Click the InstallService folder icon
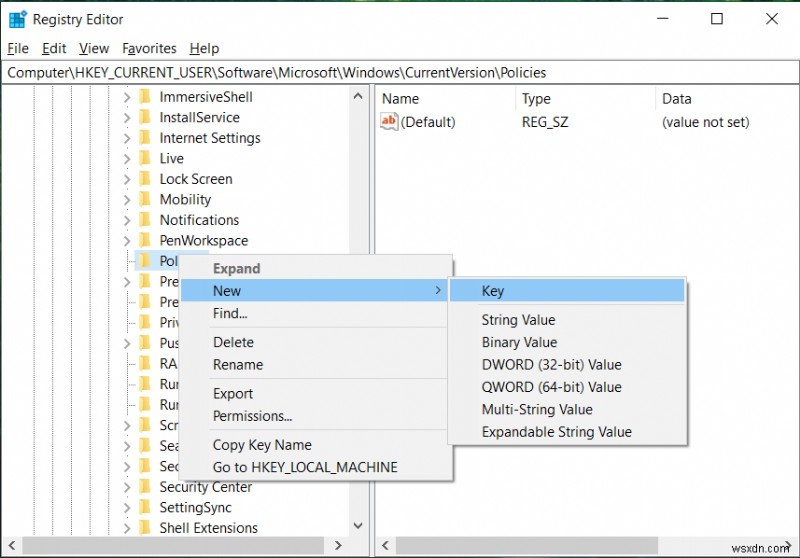The image size is (800, 558). [145, 117]
